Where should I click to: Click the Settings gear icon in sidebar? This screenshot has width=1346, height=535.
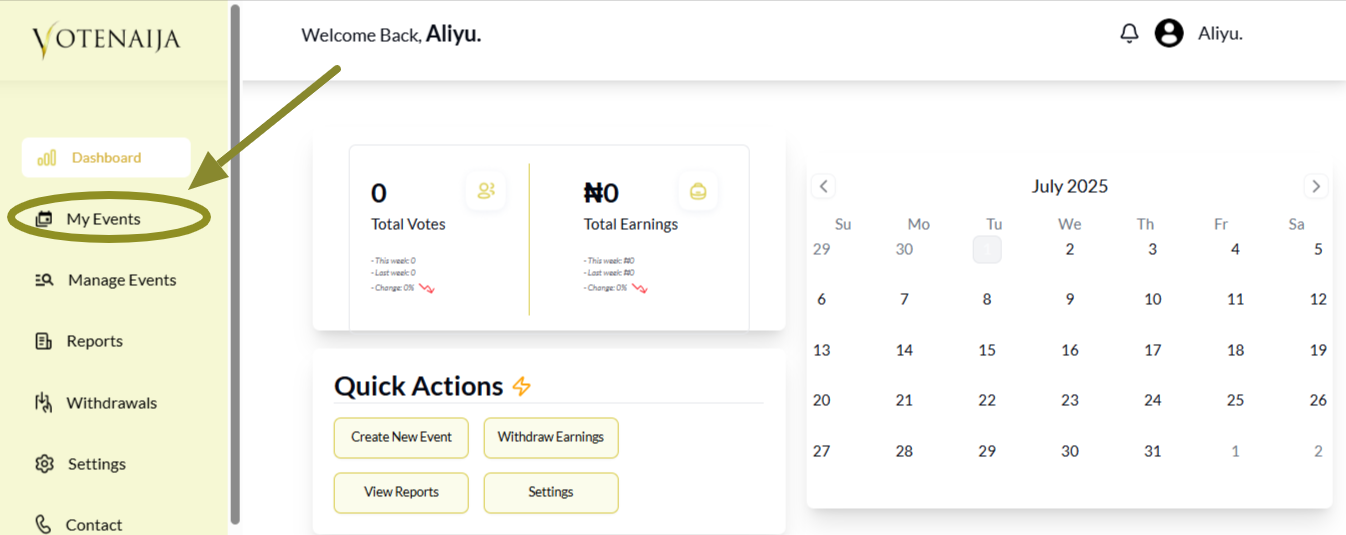pyautogui.click(x=44, y=464)
